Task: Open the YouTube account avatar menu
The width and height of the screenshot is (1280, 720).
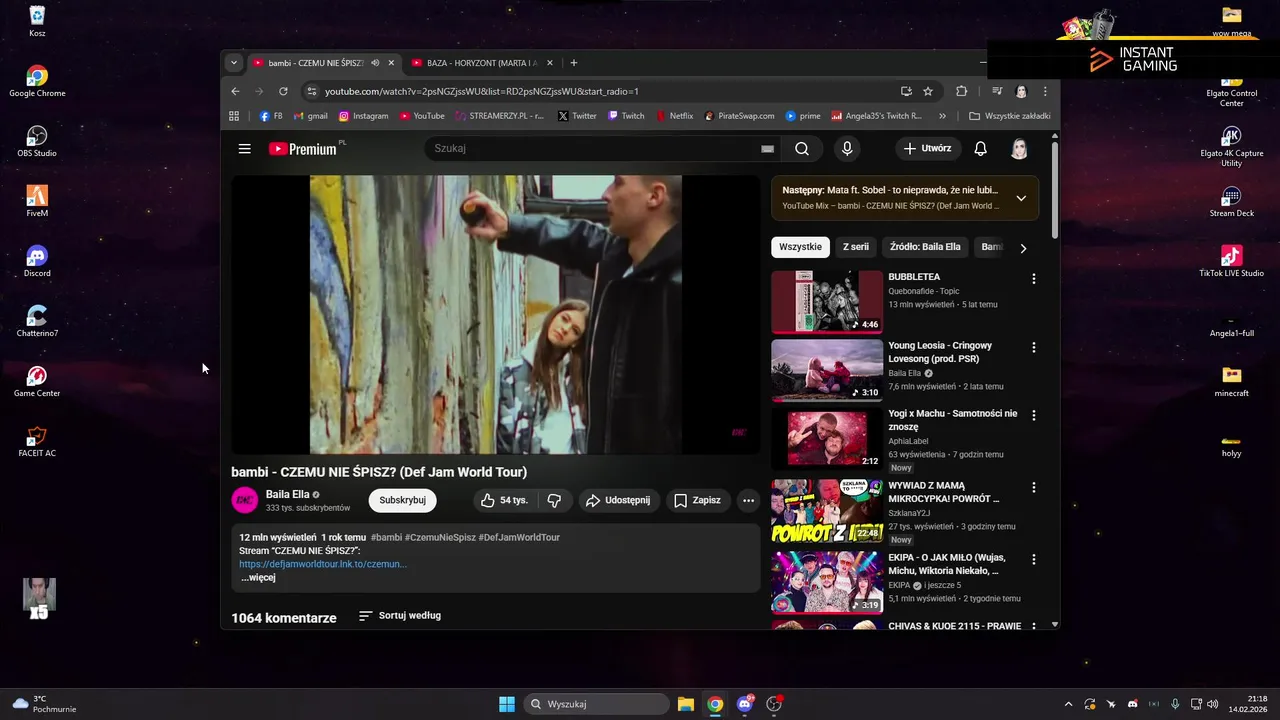Action: [x=1019, y=149]
